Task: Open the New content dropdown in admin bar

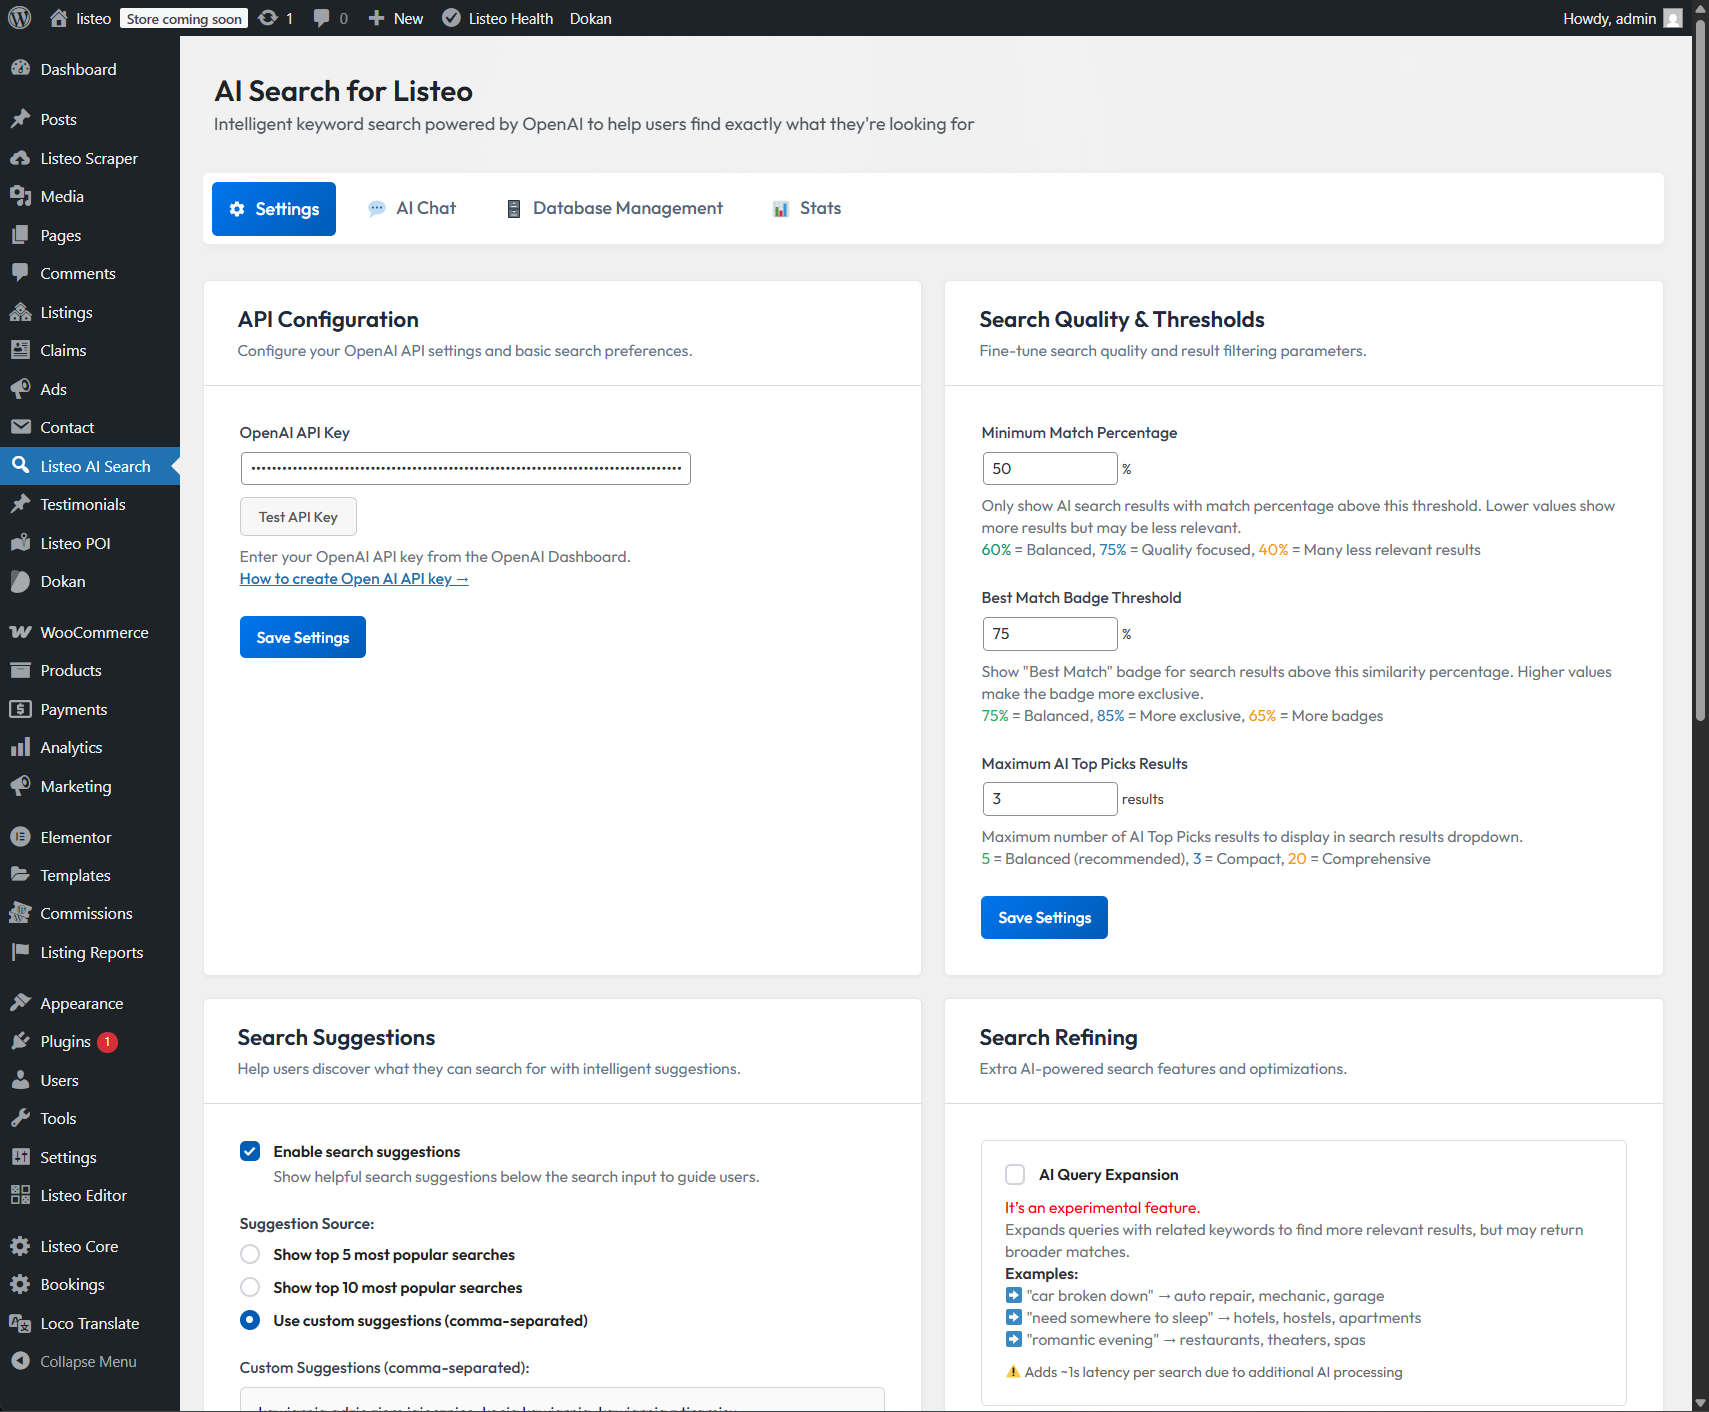Action: click(x=396, y=18)
